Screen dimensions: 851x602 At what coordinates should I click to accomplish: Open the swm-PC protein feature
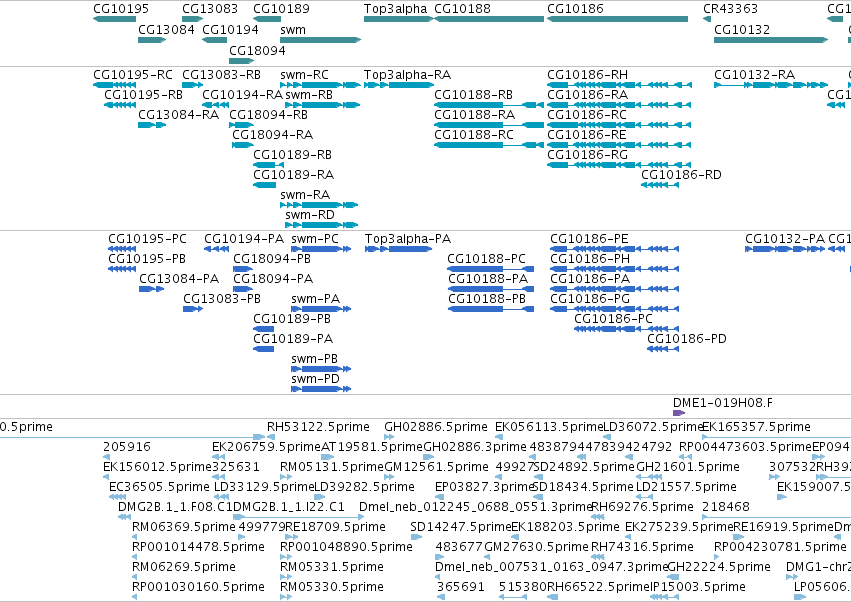tap(321, 249)
